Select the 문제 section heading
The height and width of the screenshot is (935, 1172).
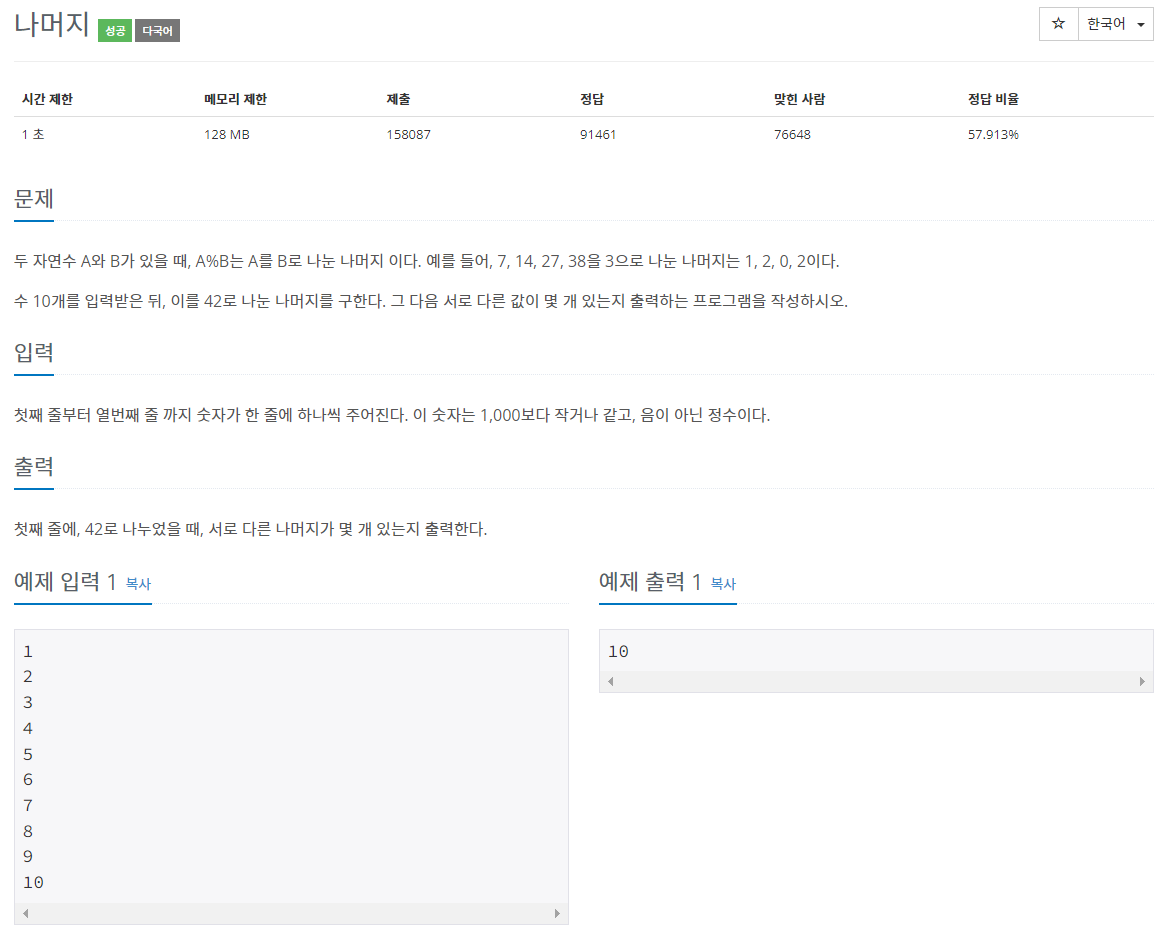coord(33,198)
